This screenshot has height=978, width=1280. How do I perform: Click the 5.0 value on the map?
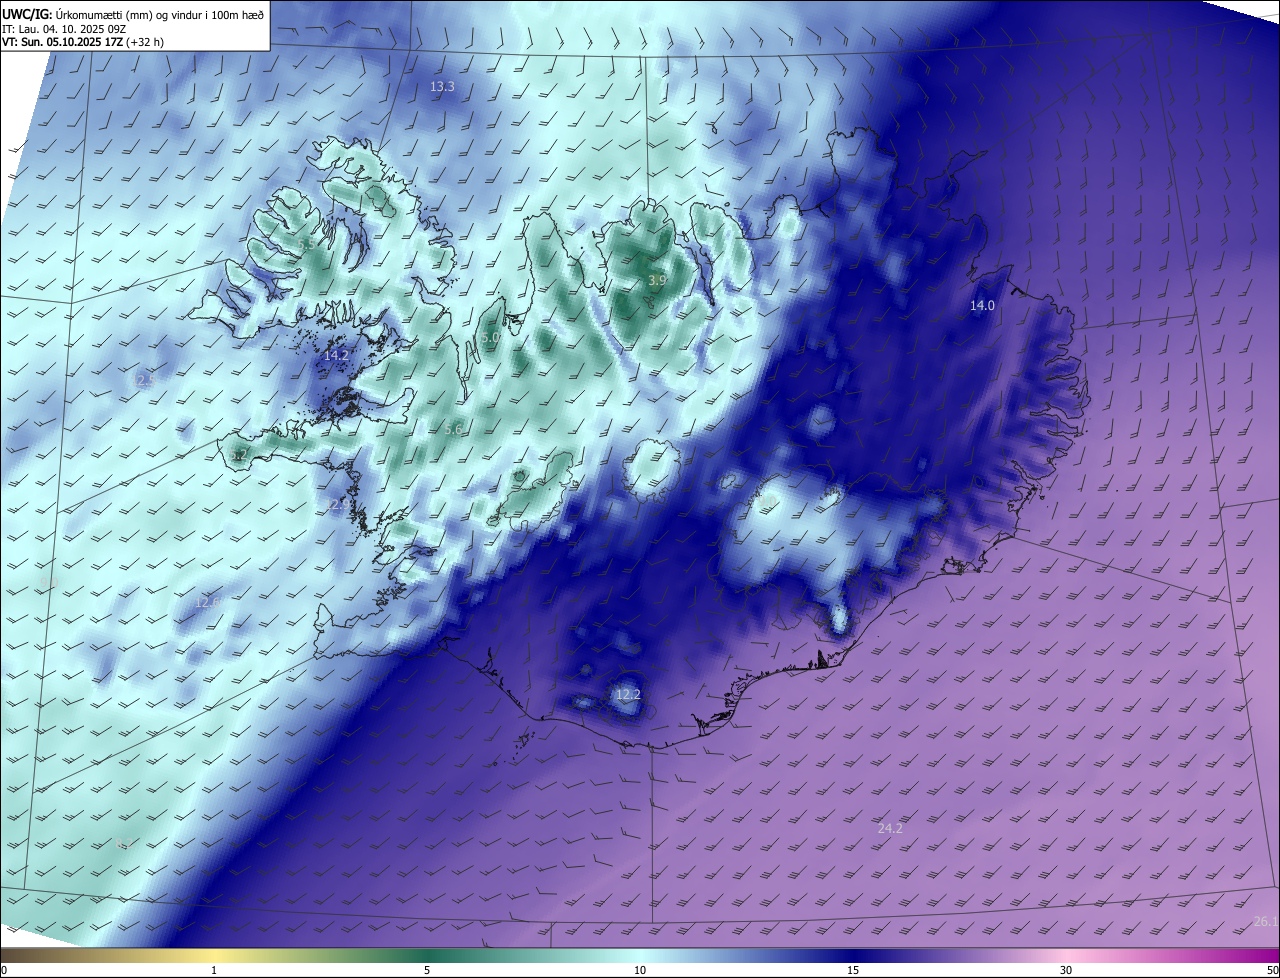(490, 339)
